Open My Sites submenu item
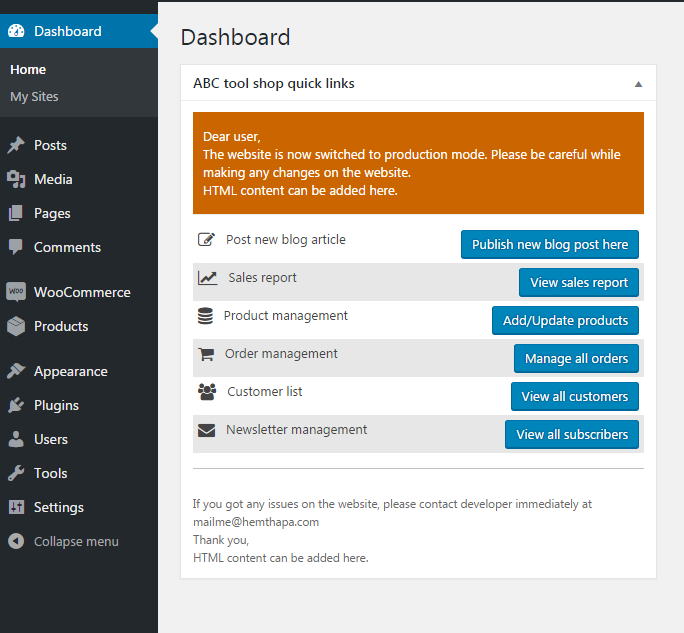This screenshot has height=633, width=684. (34, 96)
